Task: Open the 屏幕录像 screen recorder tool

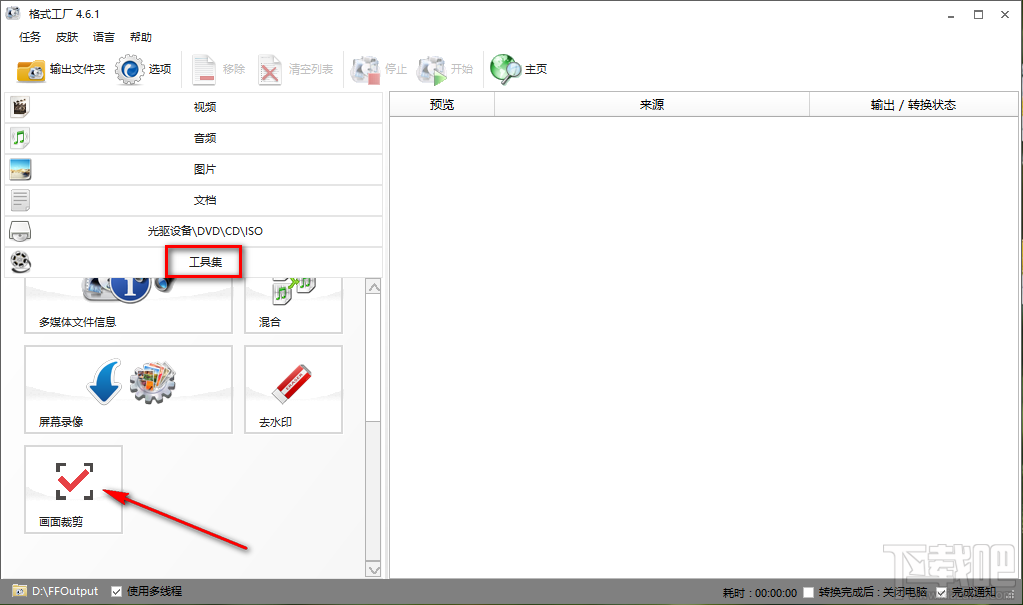Action: pyautogui.click(x=129, y=390)
